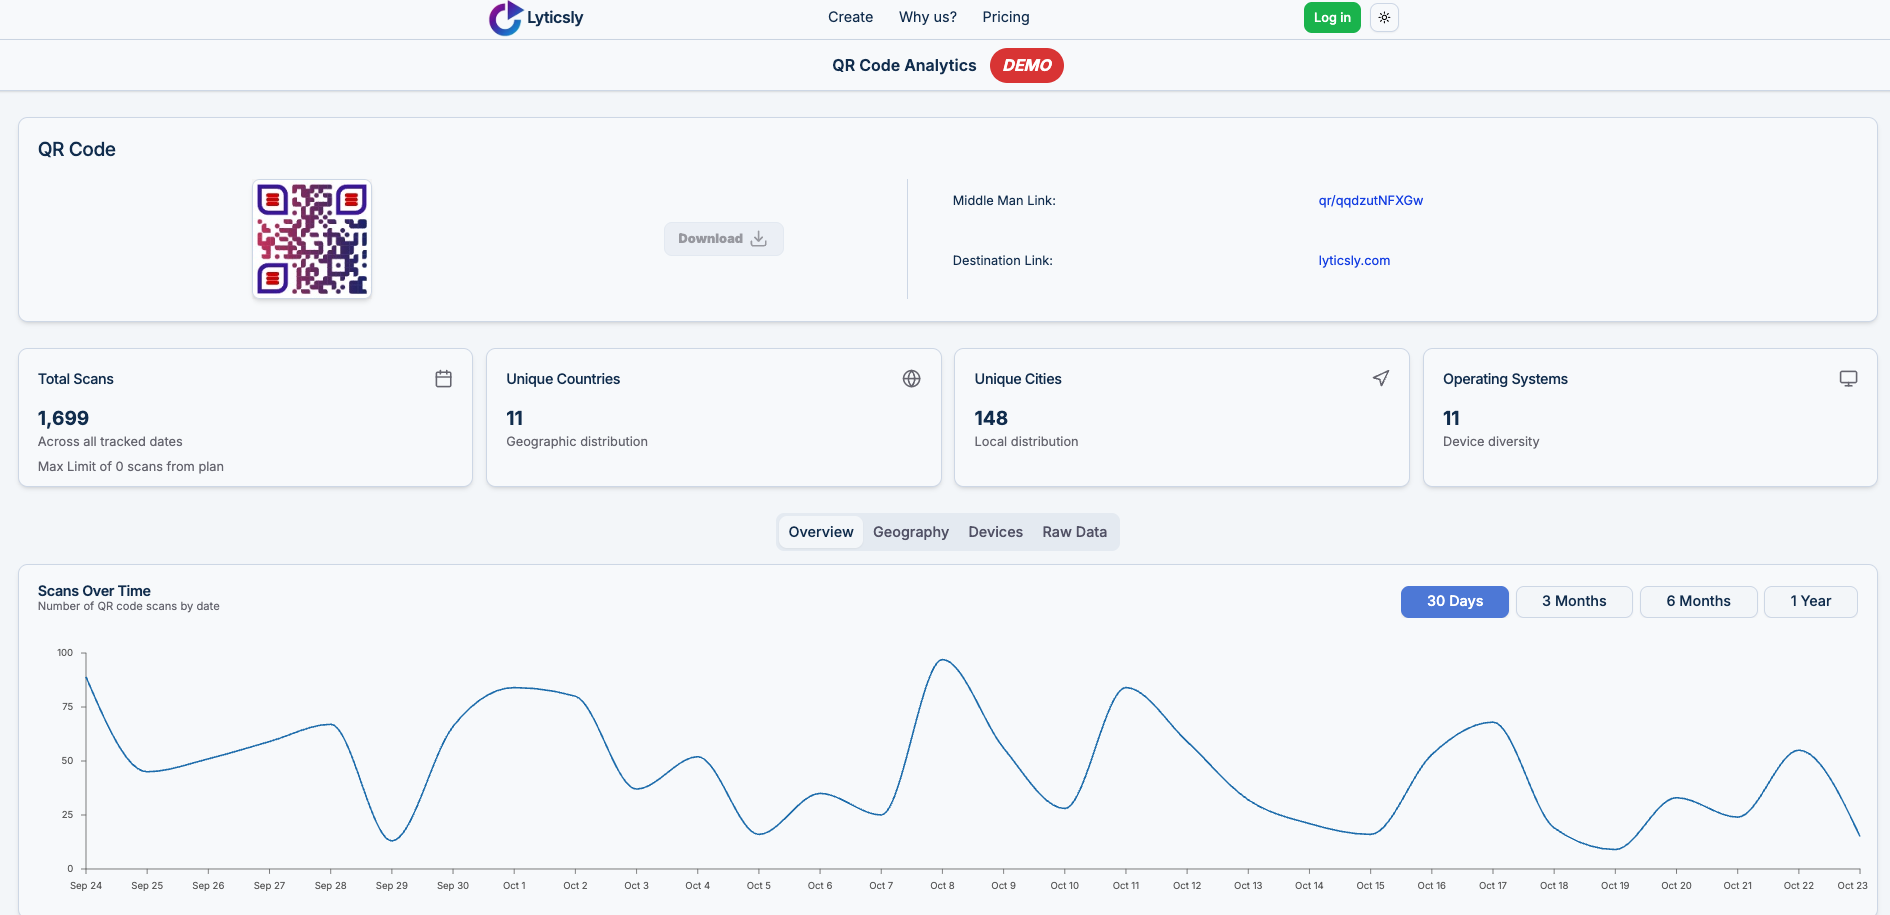The width and height of the screenshot is (1890, 915).
Task: Open the Raw Data tab
Action: pyautogui.click(x=1075, y=532)
